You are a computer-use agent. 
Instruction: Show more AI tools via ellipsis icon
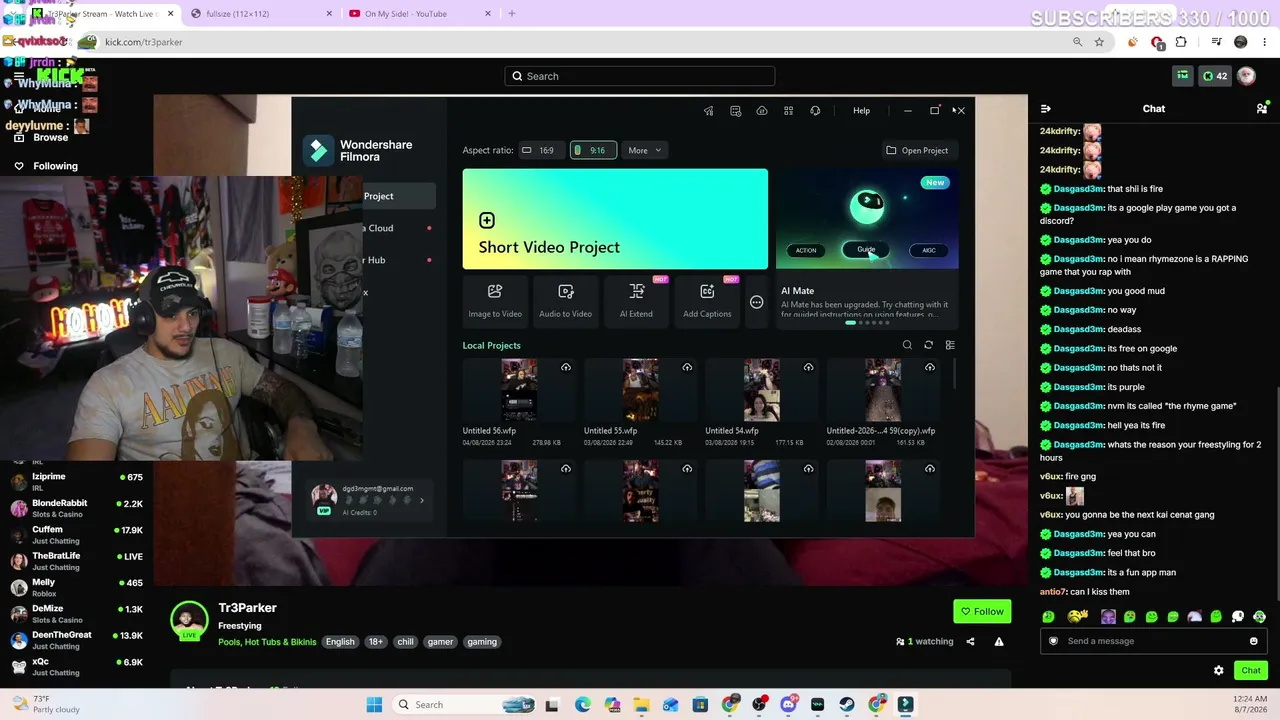(x=756, y=302)
